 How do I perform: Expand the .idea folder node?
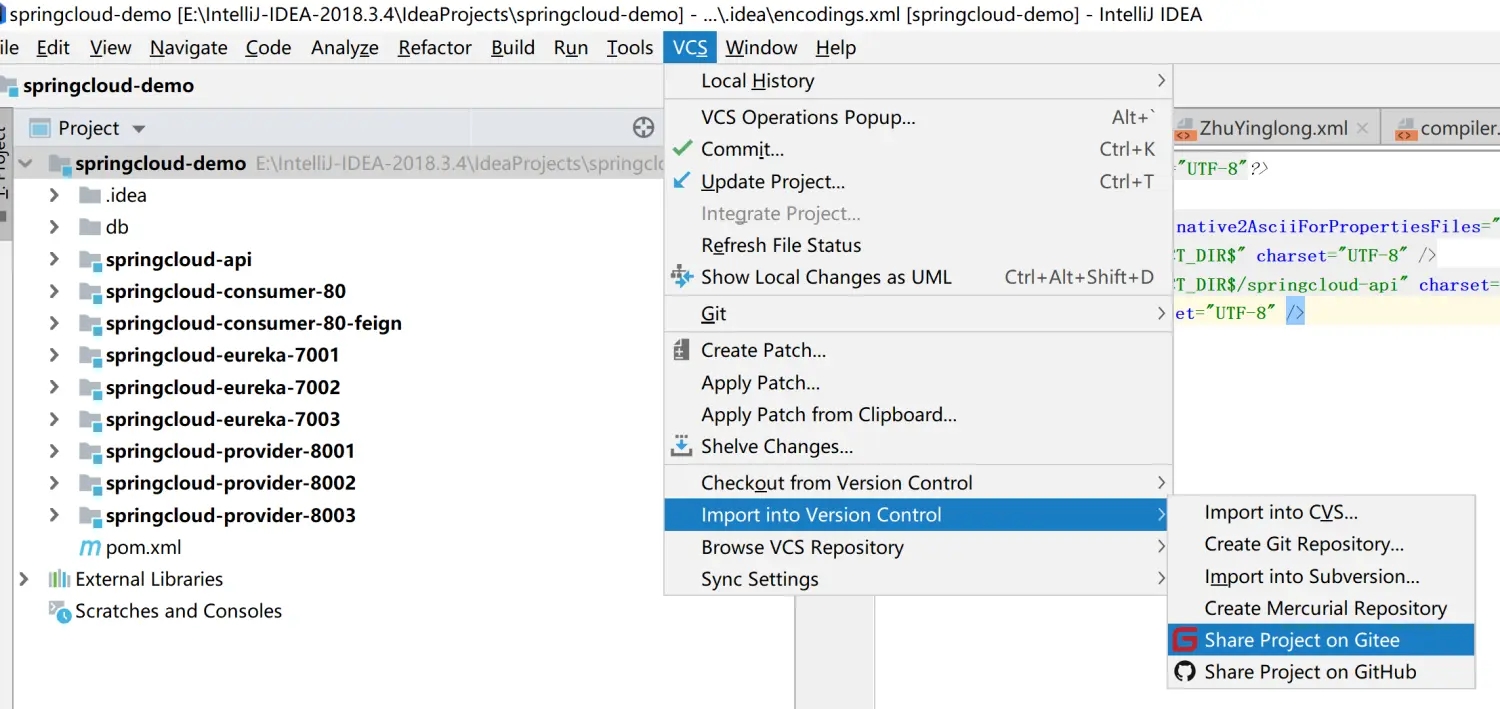[x=55, y=195]
